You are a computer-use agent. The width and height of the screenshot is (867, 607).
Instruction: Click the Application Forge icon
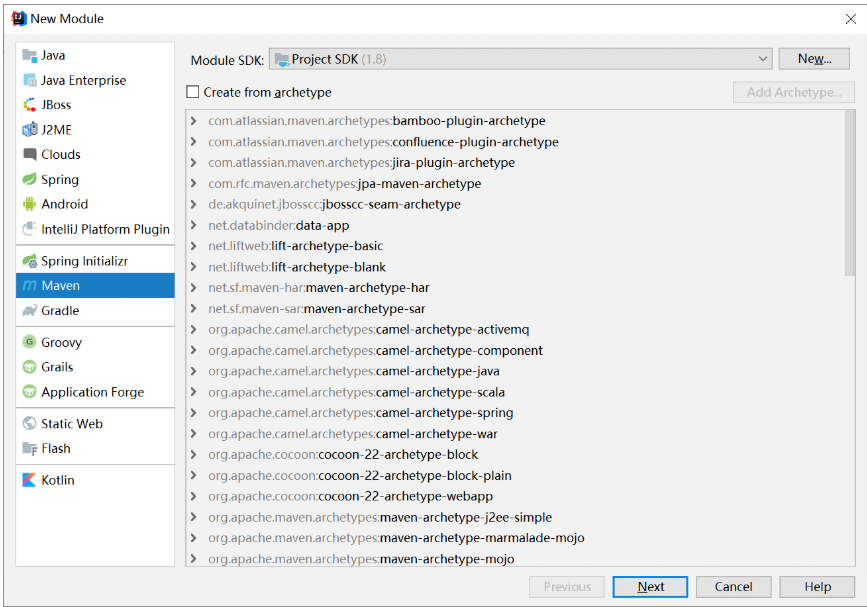[x=29, y=392]
